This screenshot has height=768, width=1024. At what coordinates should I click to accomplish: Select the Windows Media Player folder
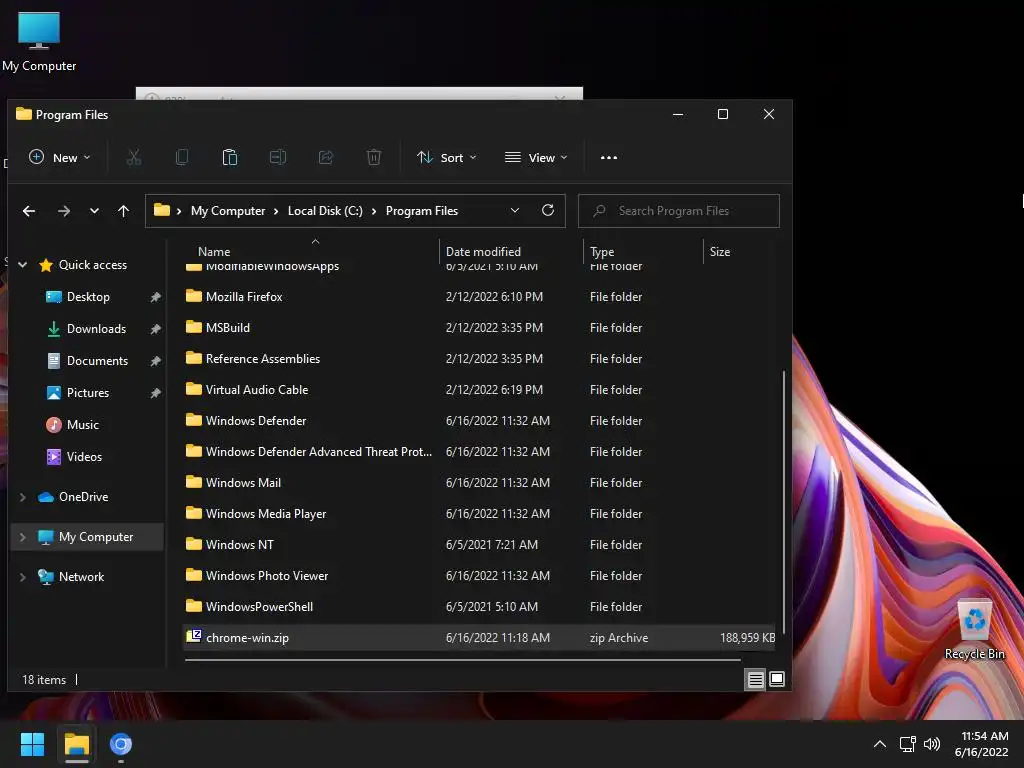pos(479,513)
